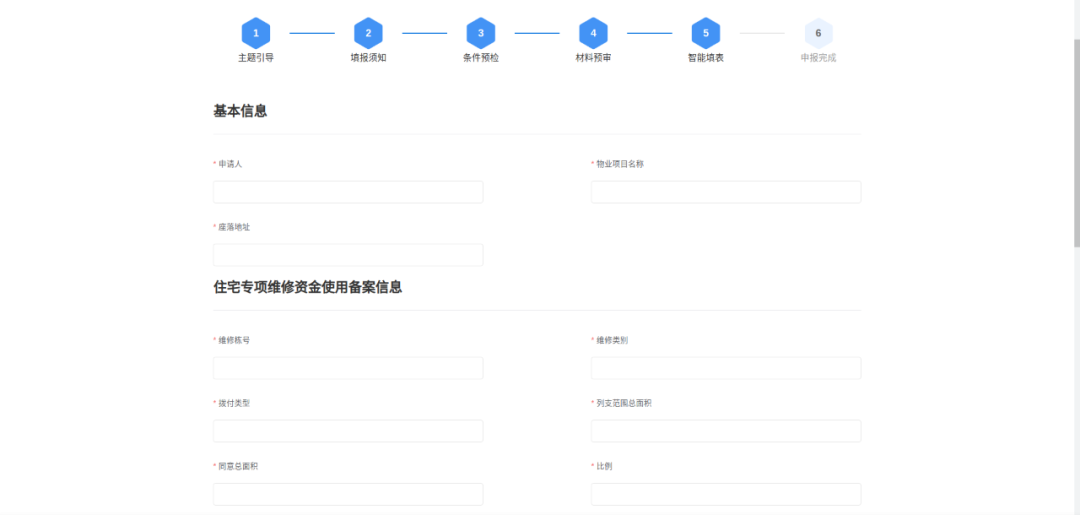Image resolution: width=1080 pixels, height=515 pixels.
Task: Click the step 2 hexagon icon
Action: [368, 33]
